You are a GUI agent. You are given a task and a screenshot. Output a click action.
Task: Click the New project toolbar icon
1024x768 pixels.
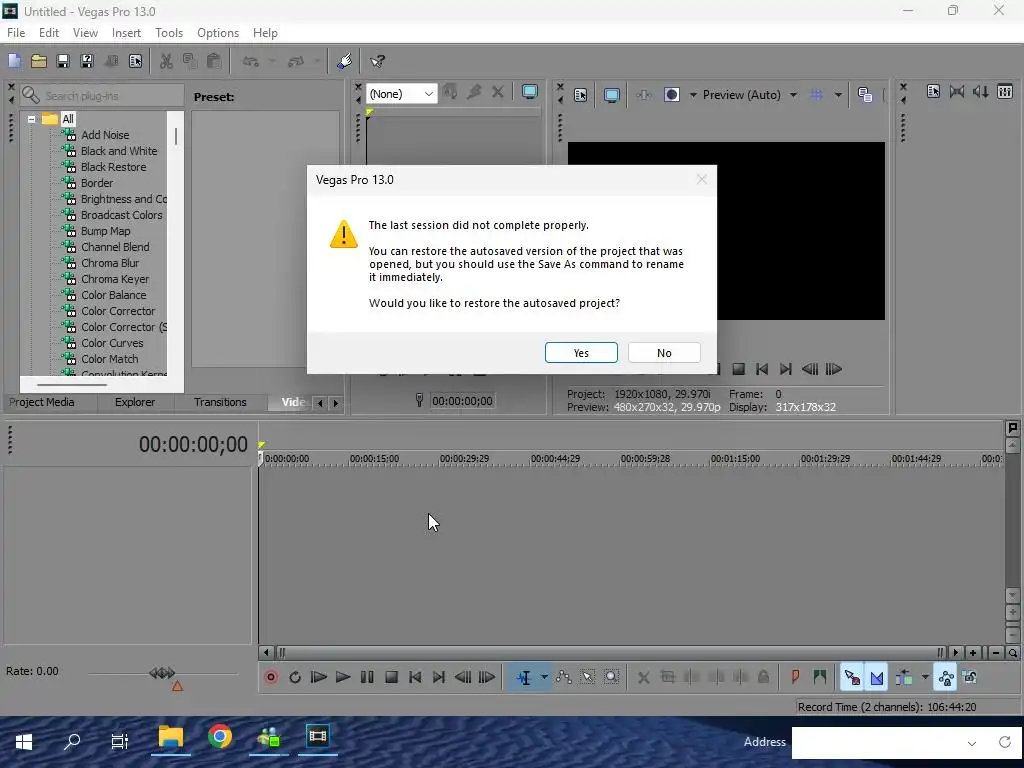tap(14, 61)
